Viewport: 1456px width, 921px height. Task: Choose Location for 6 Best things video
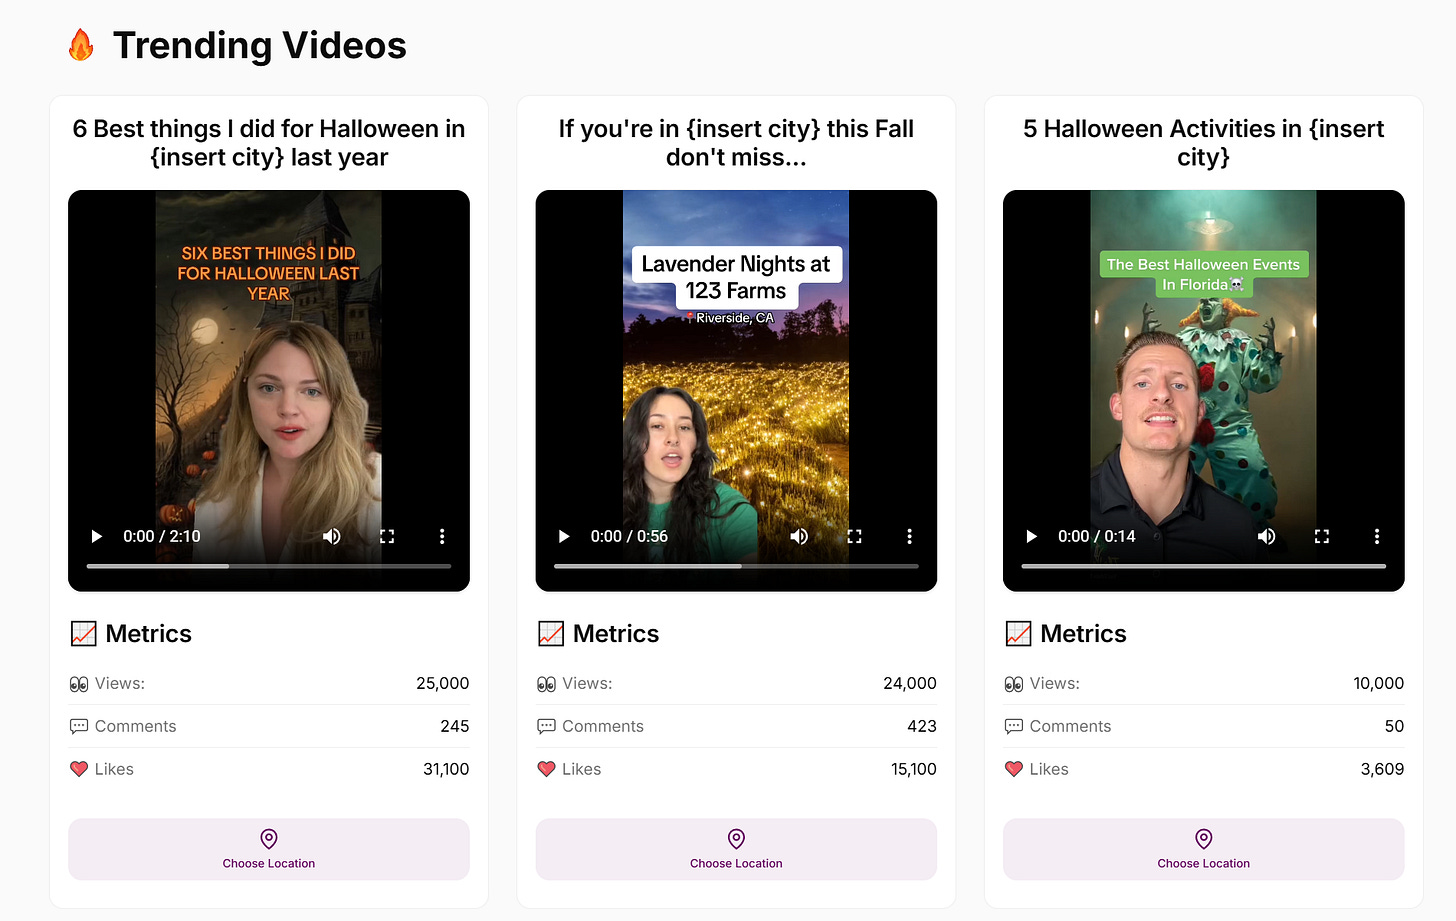pos(269,849)
